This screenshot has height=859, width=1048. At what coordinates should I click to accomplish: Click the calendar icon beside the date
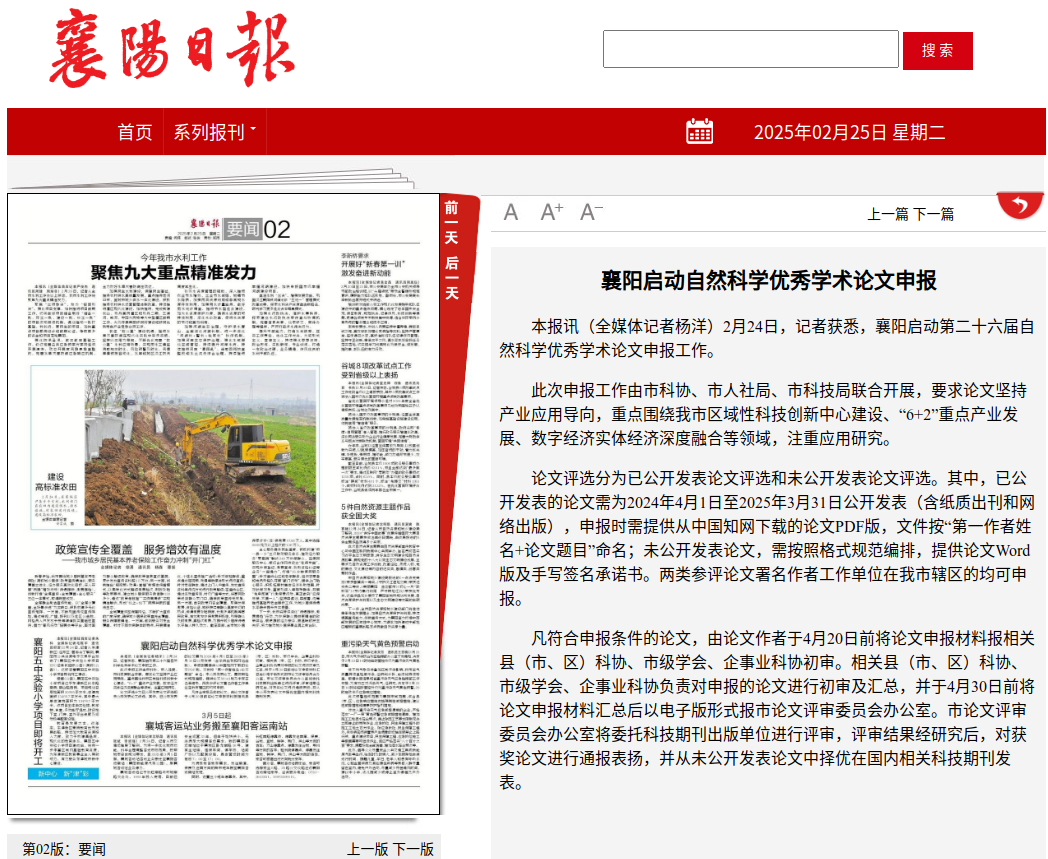coord(699,131)
